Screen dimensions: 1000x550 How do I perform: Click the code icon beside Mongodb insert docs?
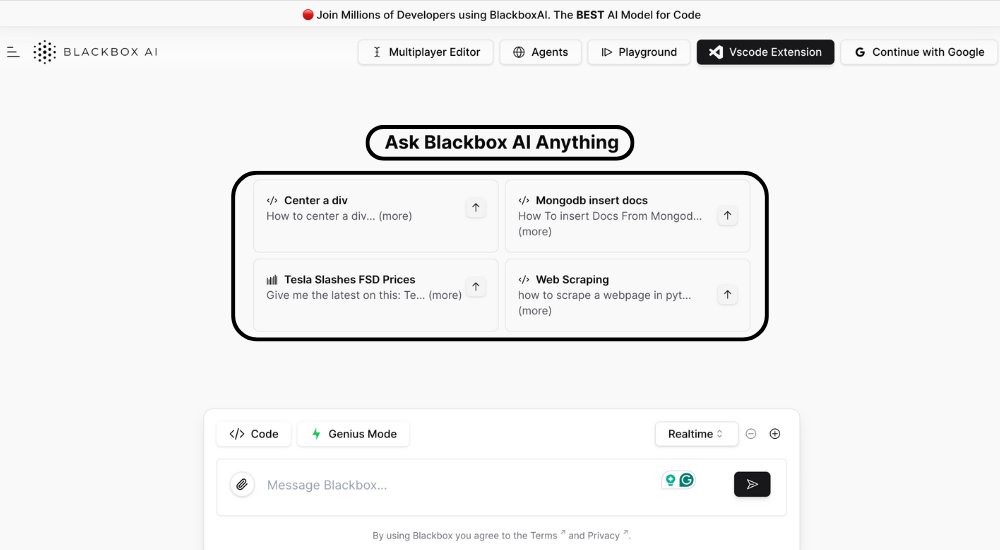point(524,200)
